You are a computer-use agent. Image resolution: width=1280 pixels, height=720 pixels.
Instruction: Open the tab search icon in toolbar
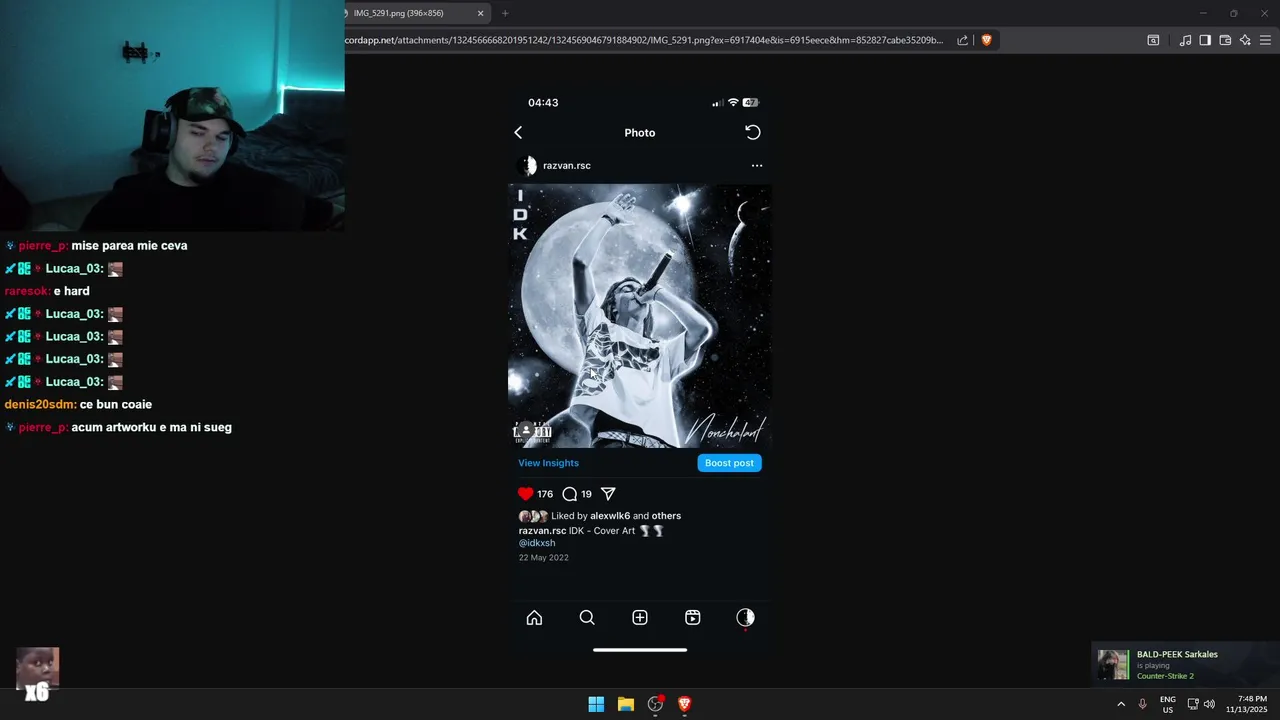point(1153,40)
